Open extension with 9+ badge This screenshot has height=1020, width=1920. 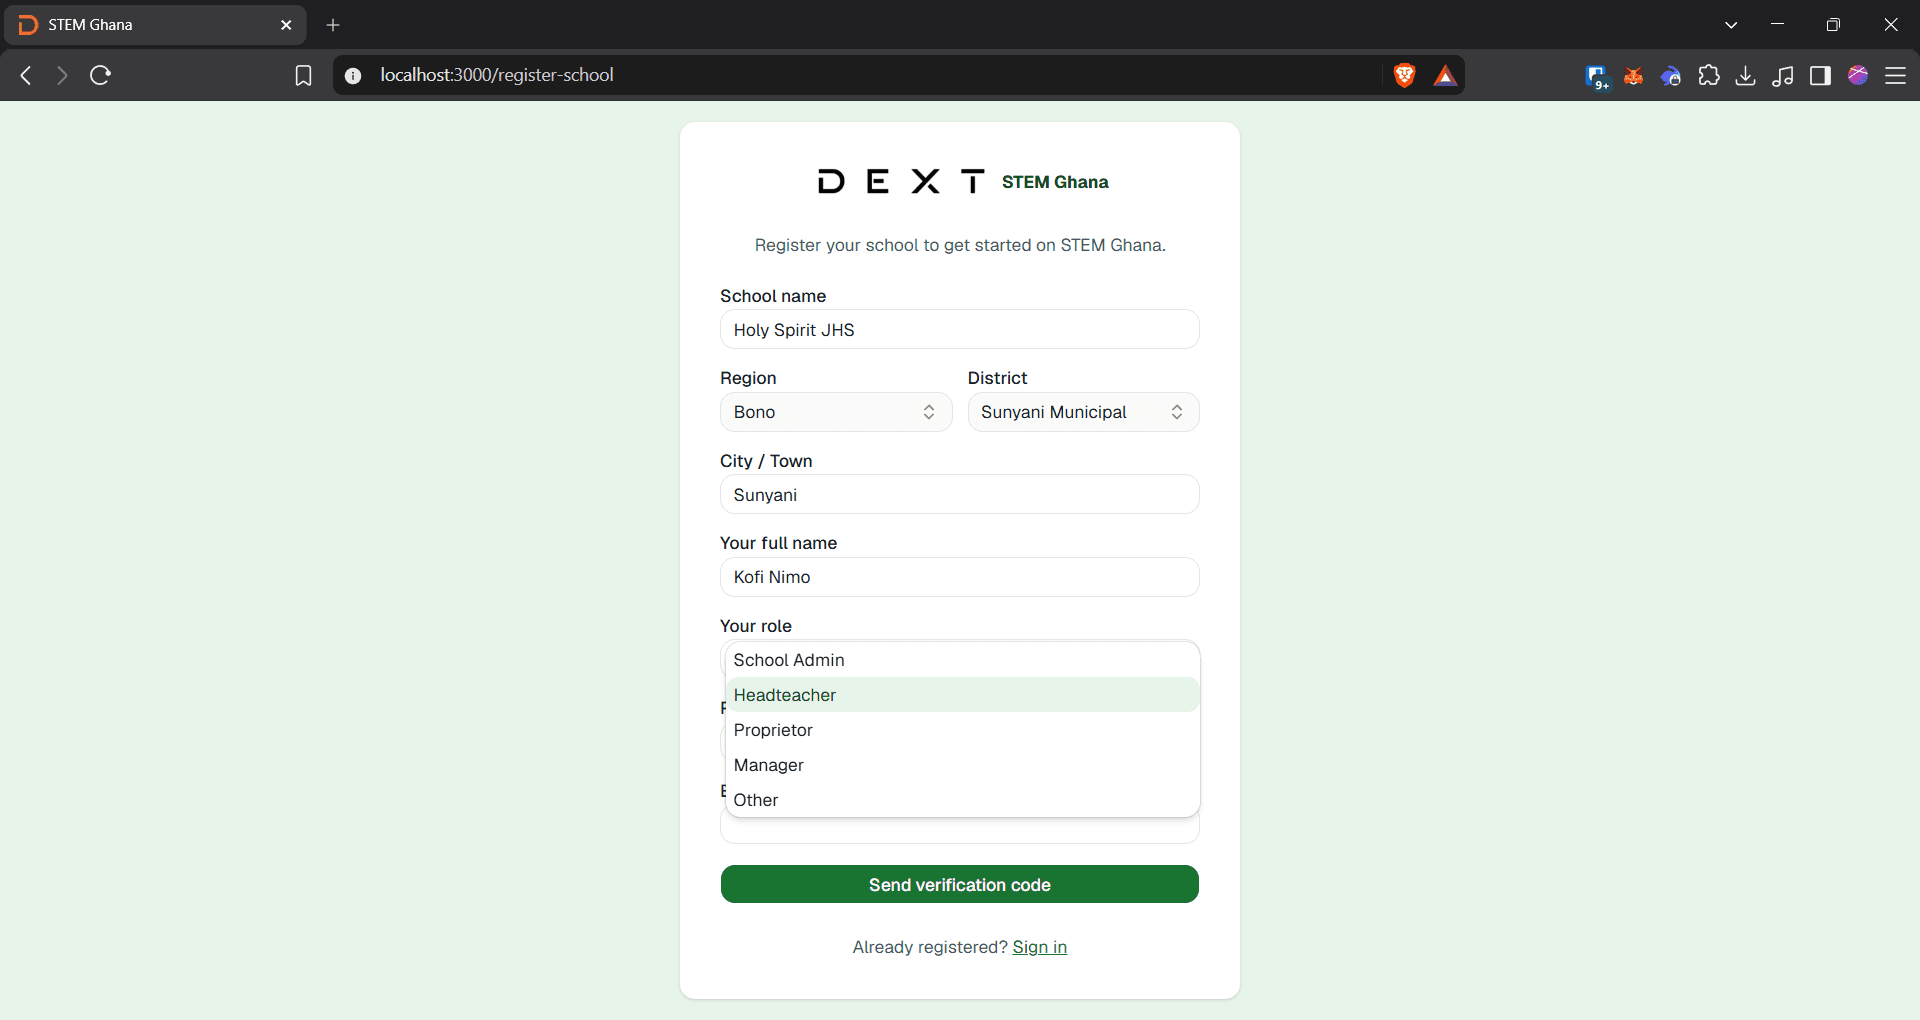(x=1597, y=76)
